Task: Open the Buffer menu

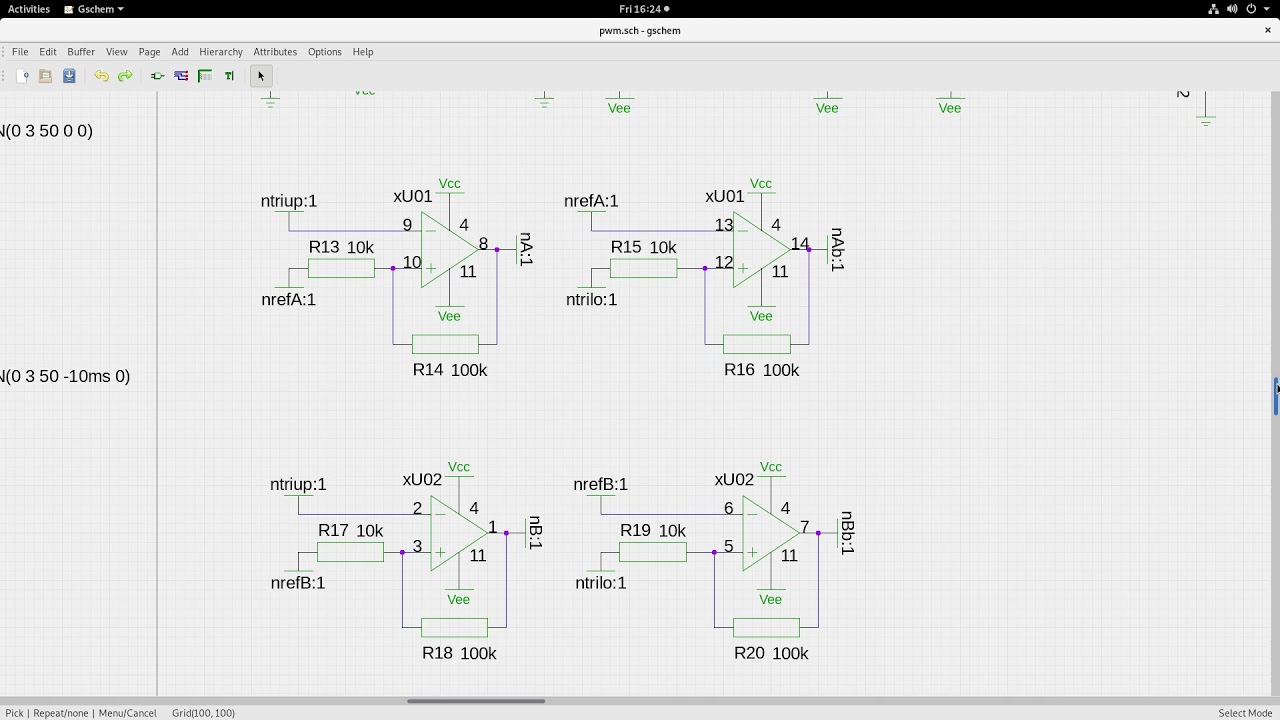Action: click(x=81, y=52)
